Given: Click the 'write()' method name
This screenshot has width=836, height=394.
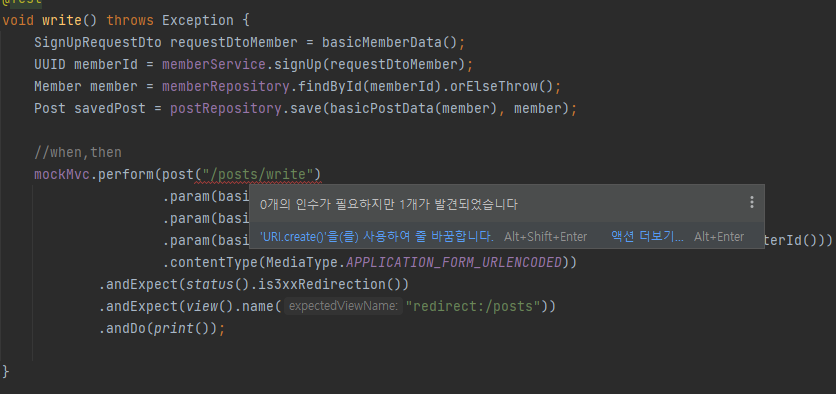Looking at the screenshot, I should [70, 21].
